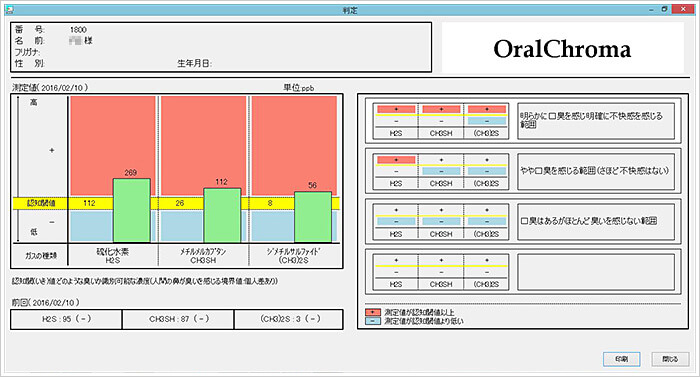Restore down the 判定 window
This screenshot has height=377, width=700.
point(664,9)
